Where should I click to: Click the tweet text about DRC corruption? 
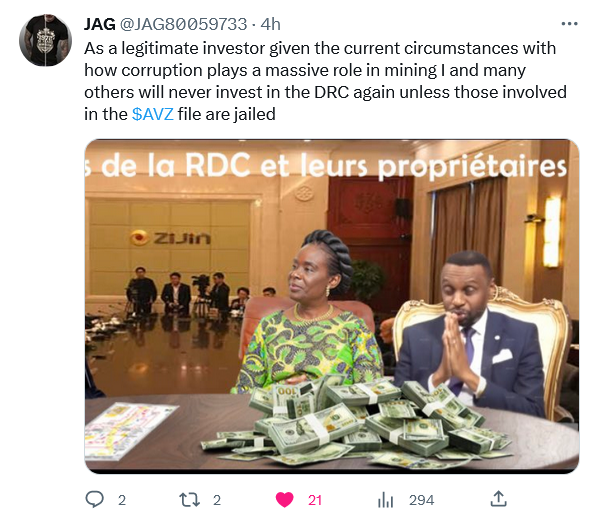[325, 81]
